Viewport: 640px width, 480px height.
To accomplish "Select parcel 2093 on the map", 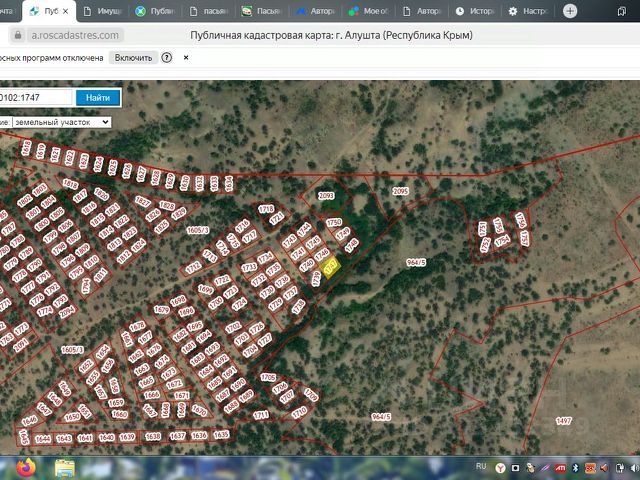I will (326, 196).
